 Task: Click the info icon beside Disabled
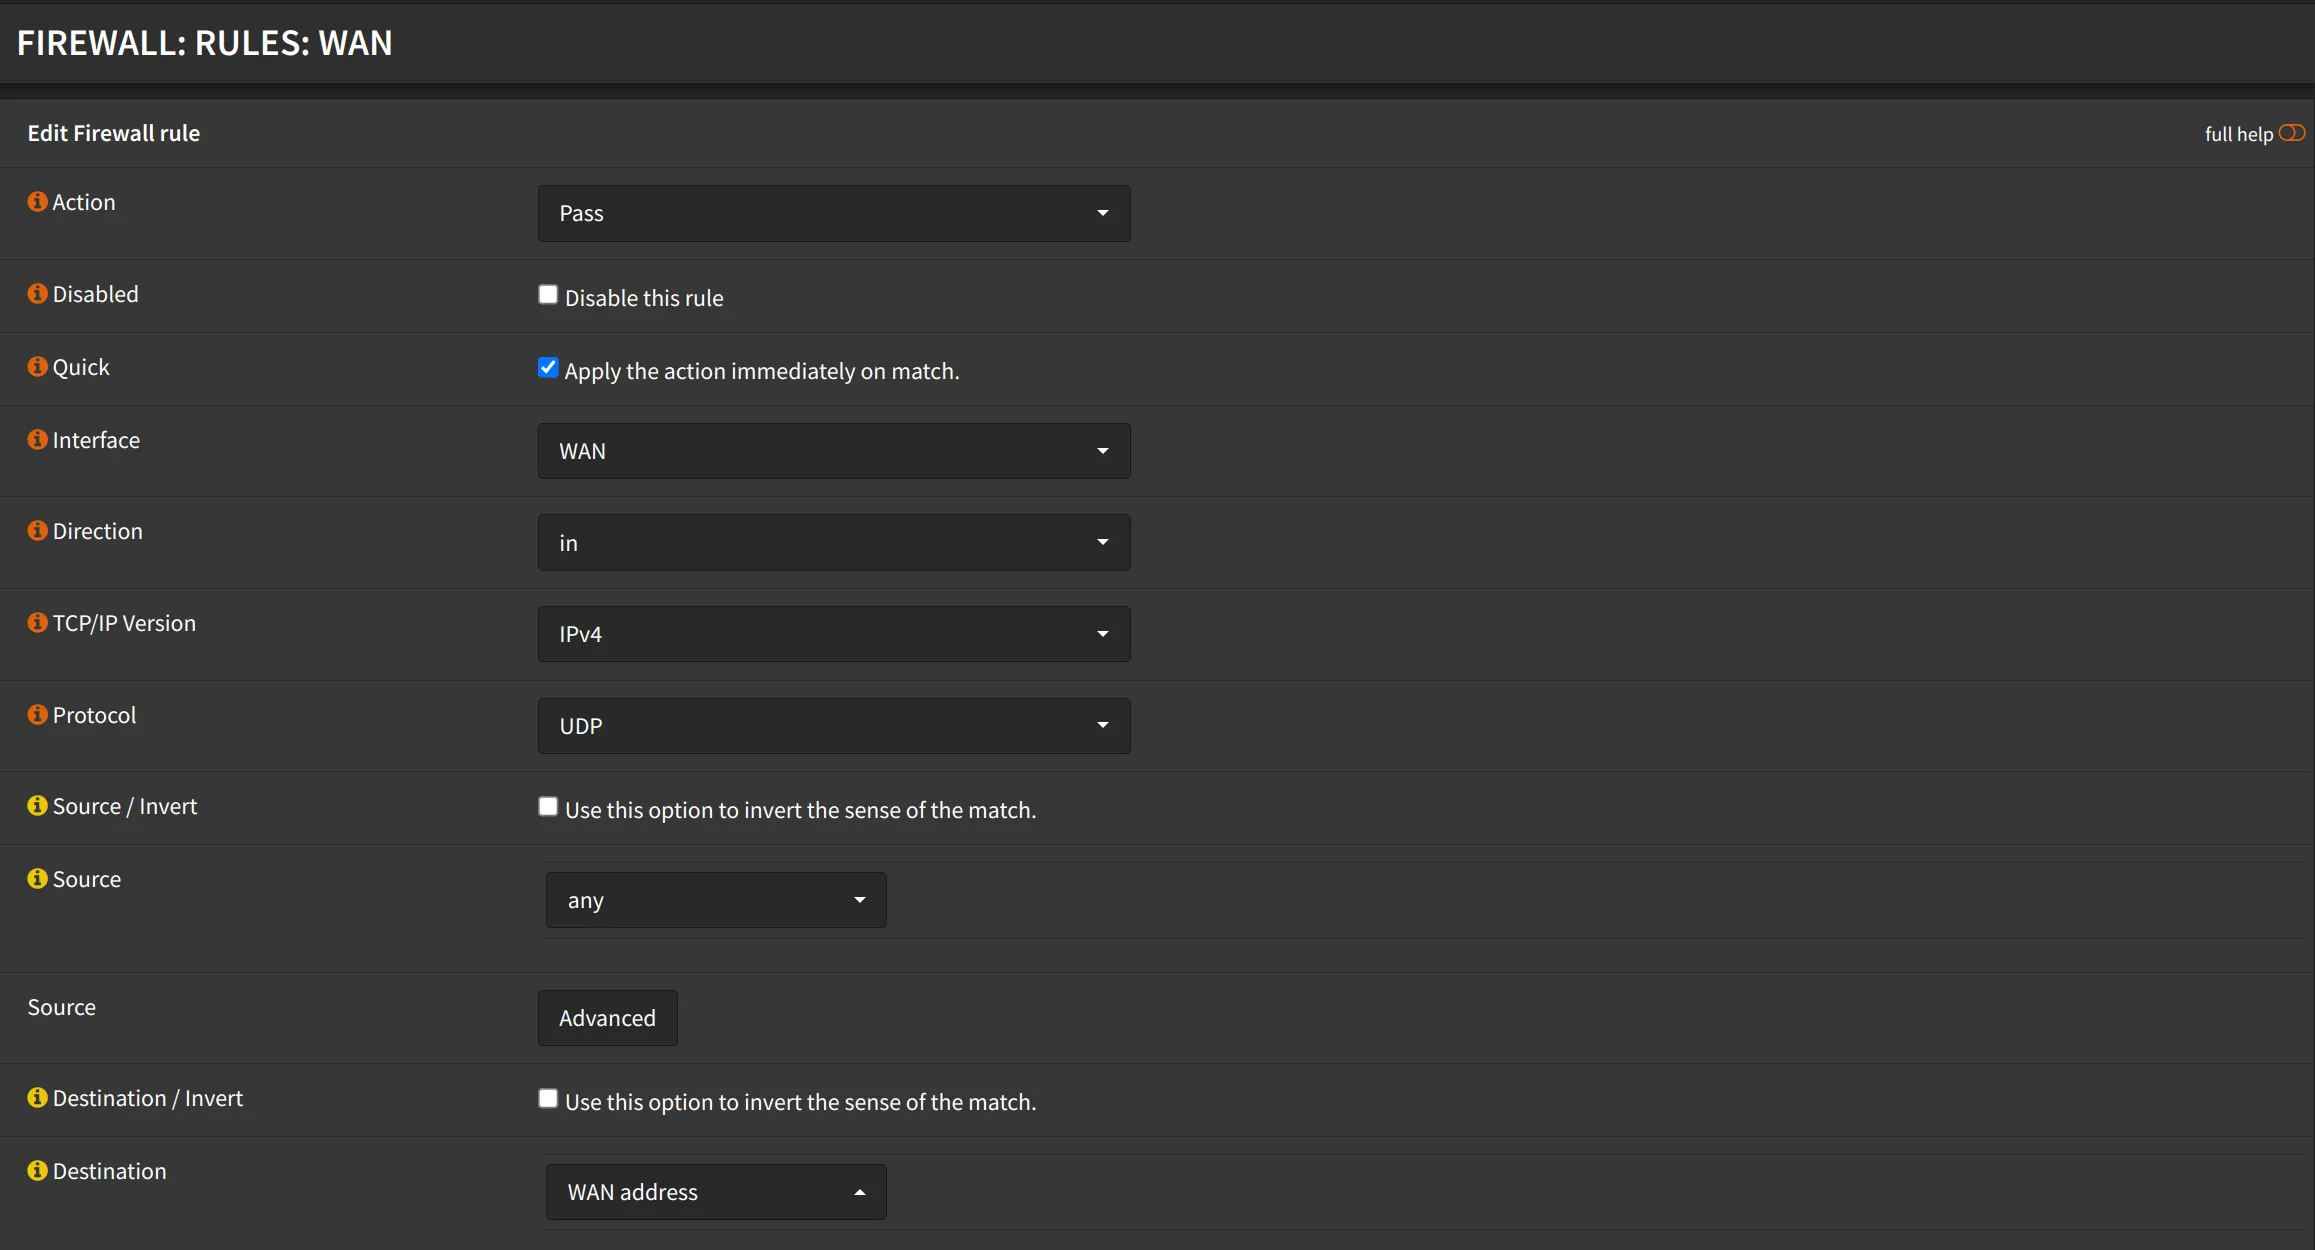(x=37, y=294)
